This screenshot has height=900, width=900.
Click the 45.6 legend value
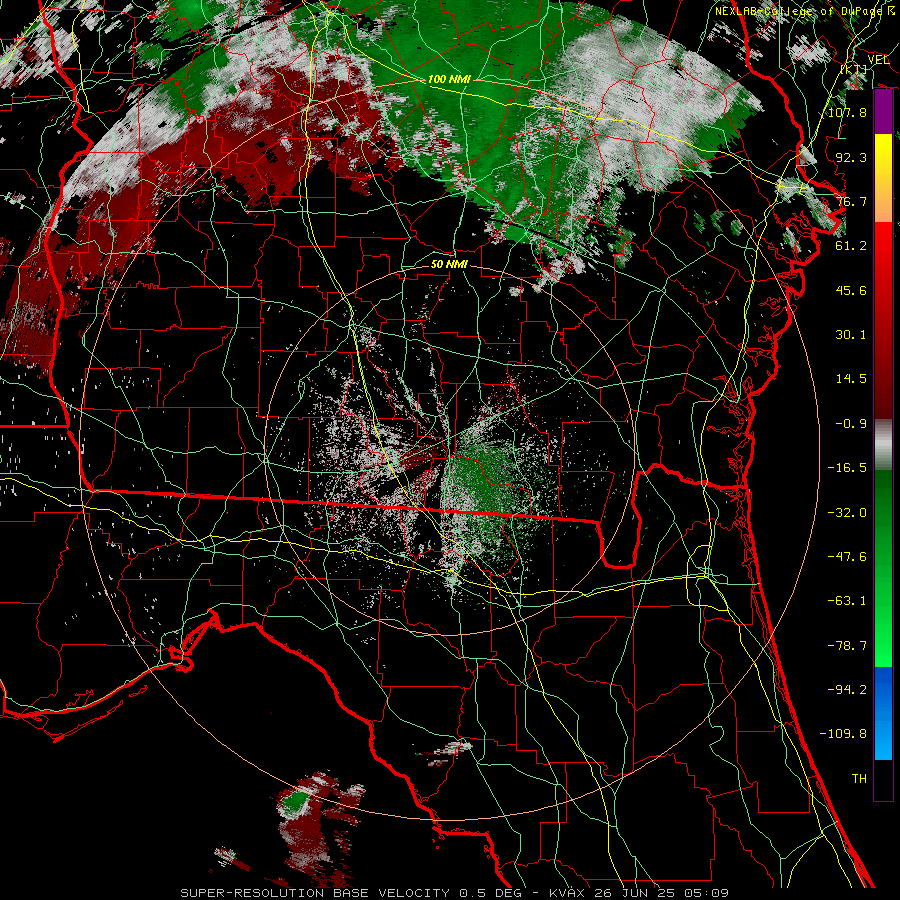tap(851, 290)
